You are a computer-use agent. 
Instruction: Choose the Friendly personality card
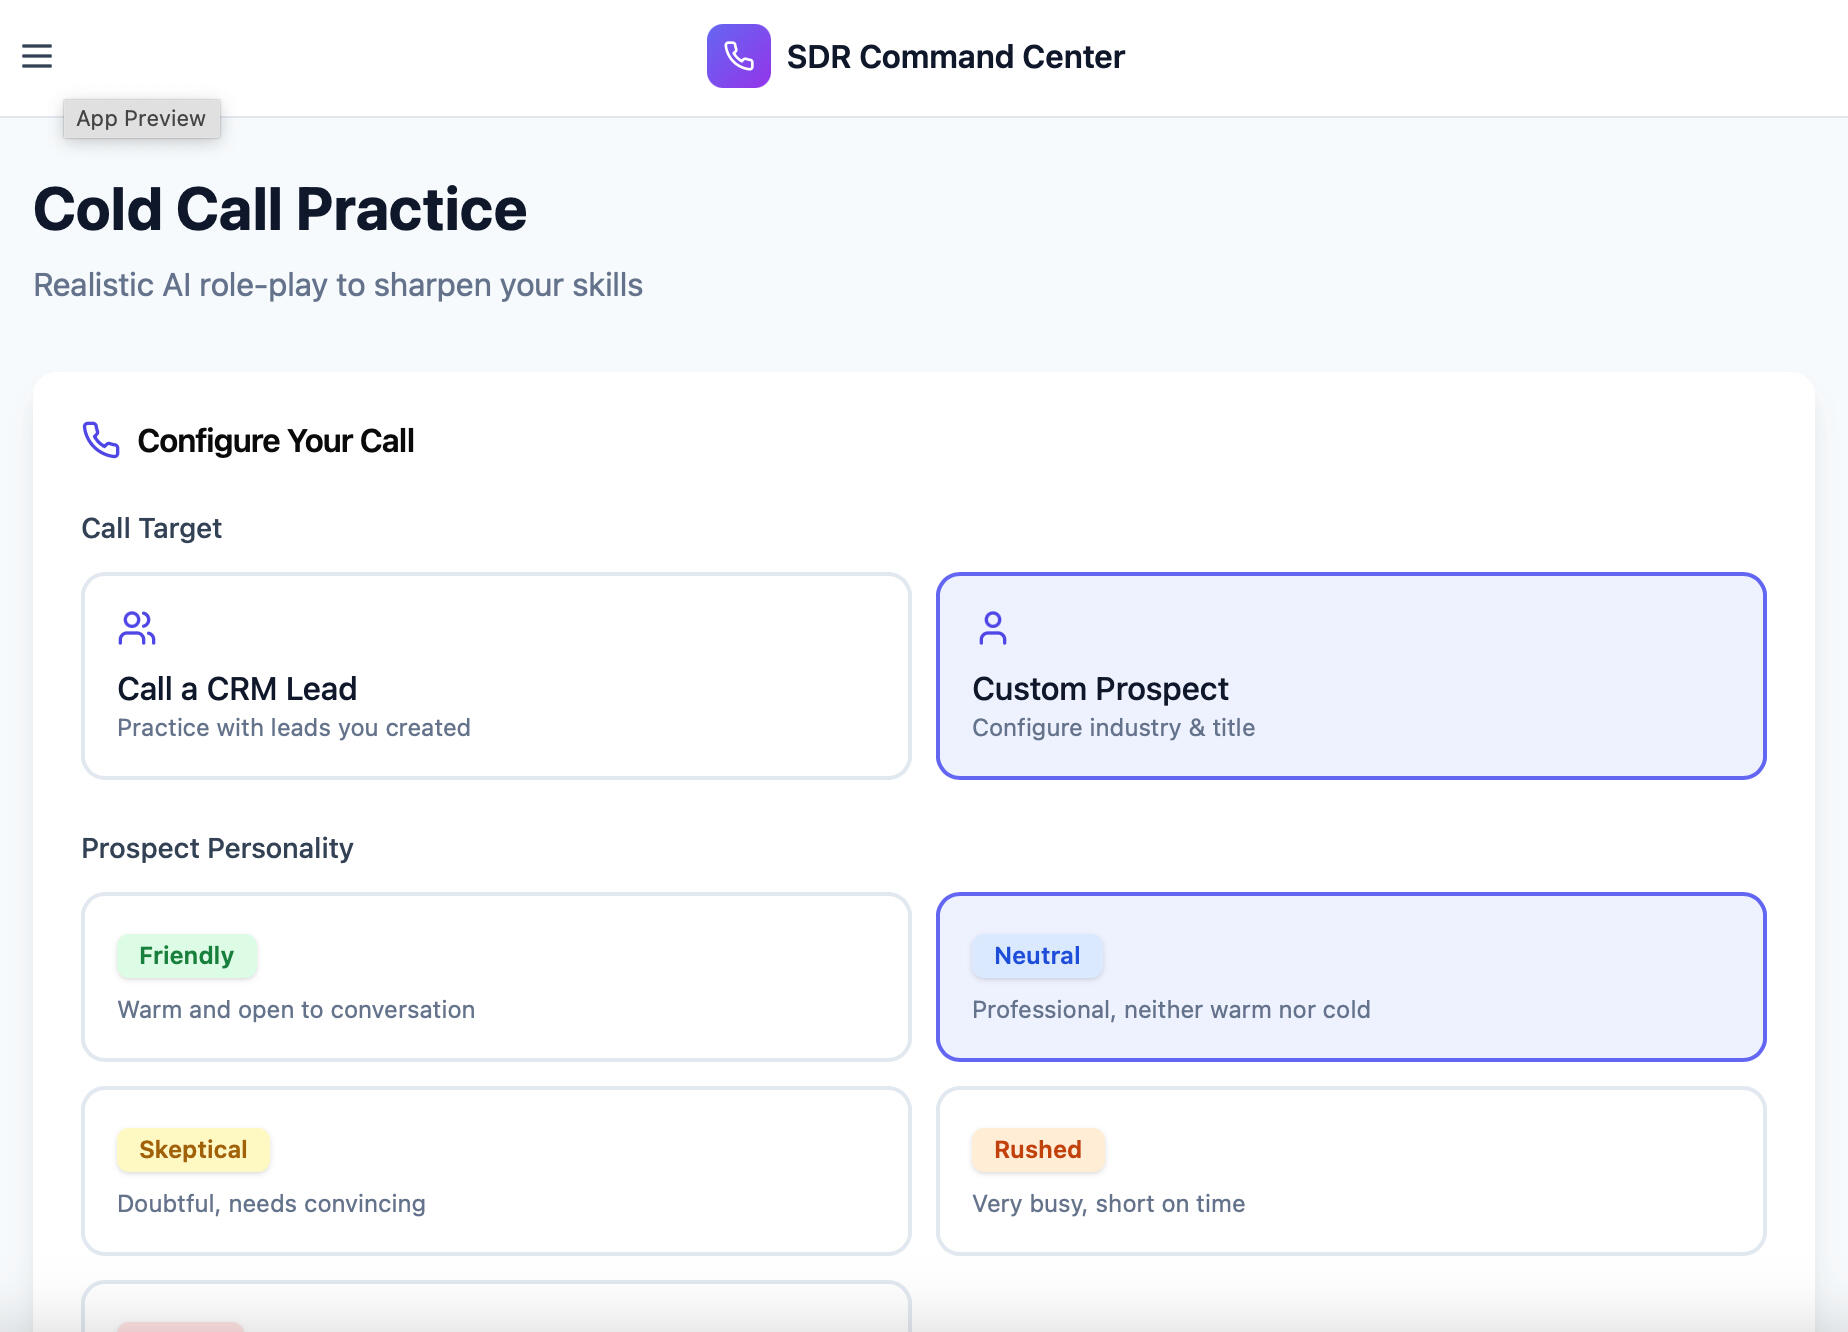coord(496,977)
